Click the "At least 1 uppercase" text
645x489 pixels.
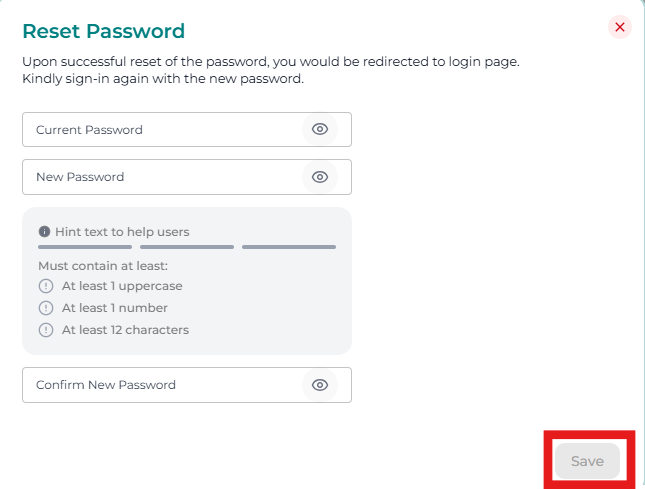point(122,286)
